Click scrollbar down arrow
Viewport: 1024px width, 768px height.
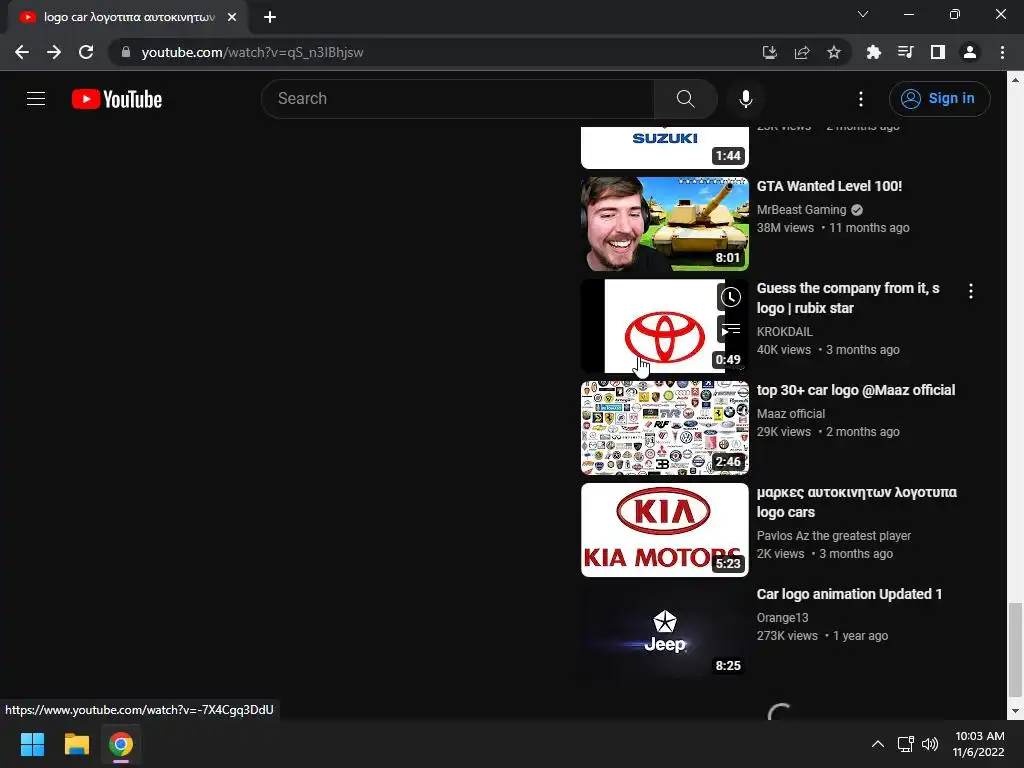point(1014,711)
